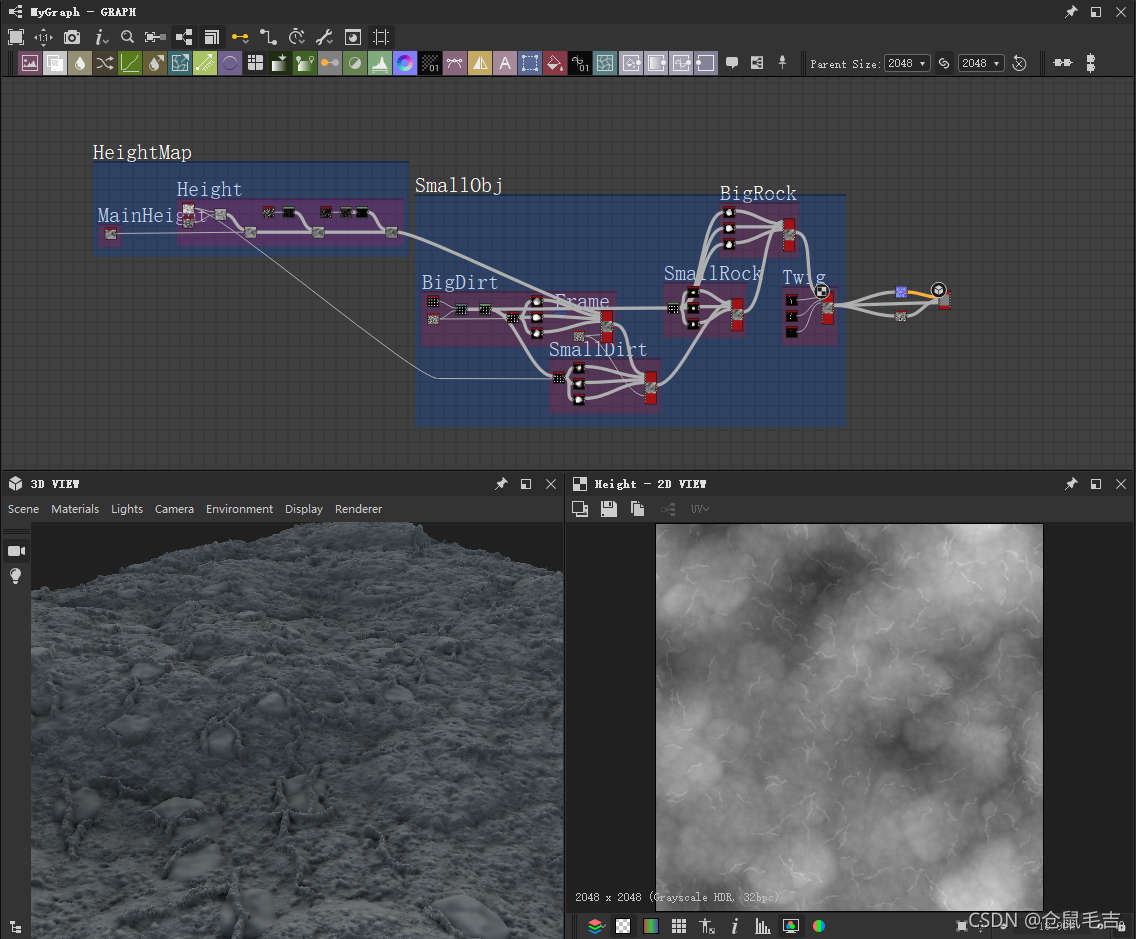The image size is (1136, 939).
Task: Add a Directional Warp node
Action: [180, 63]
